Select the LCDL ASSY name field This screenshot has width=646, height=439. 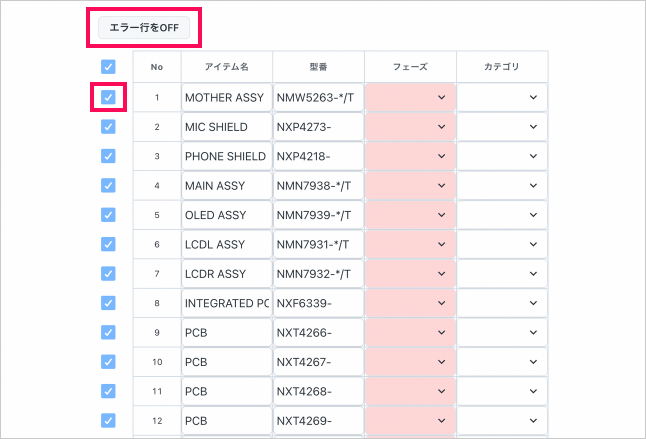pyautogui.click(x=225, y=244)
